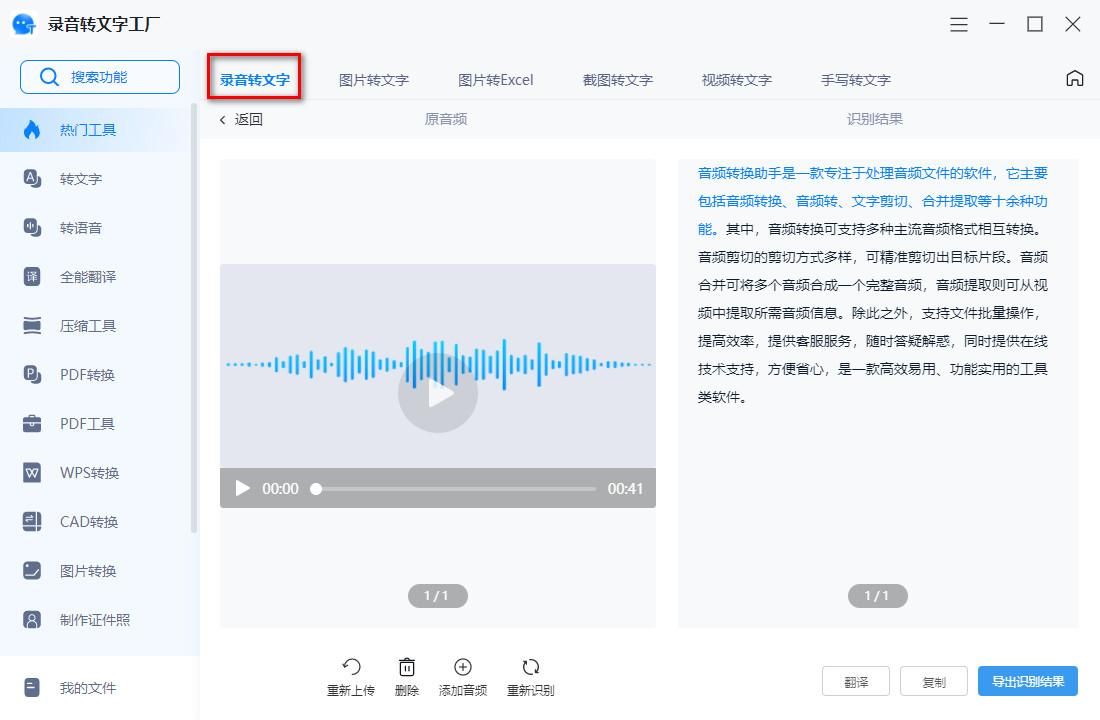Select the 图片转换 sidebar icon

[32, 571]
